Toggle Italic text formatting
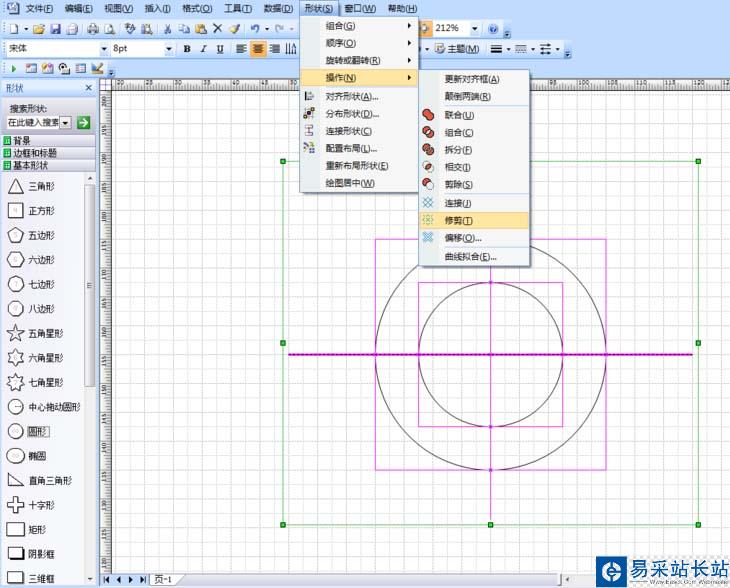Screen dimensions: 730x588 coord(204,48)
